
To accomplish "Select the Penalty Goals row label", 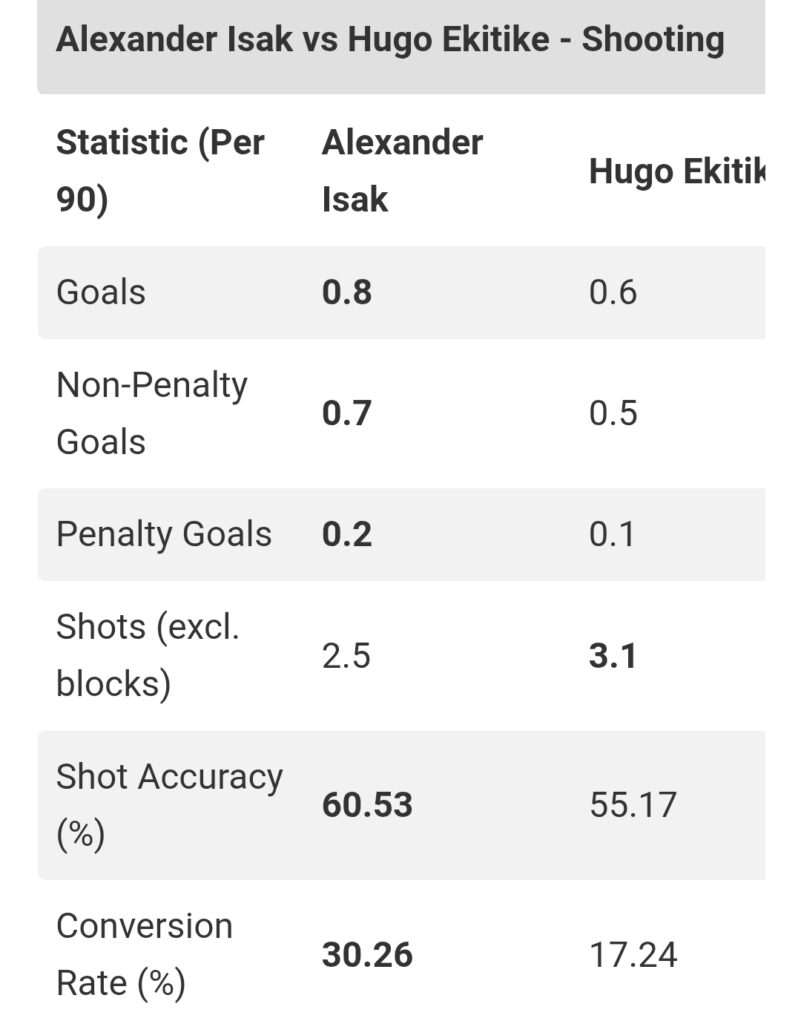I will (x=164, y=534).
